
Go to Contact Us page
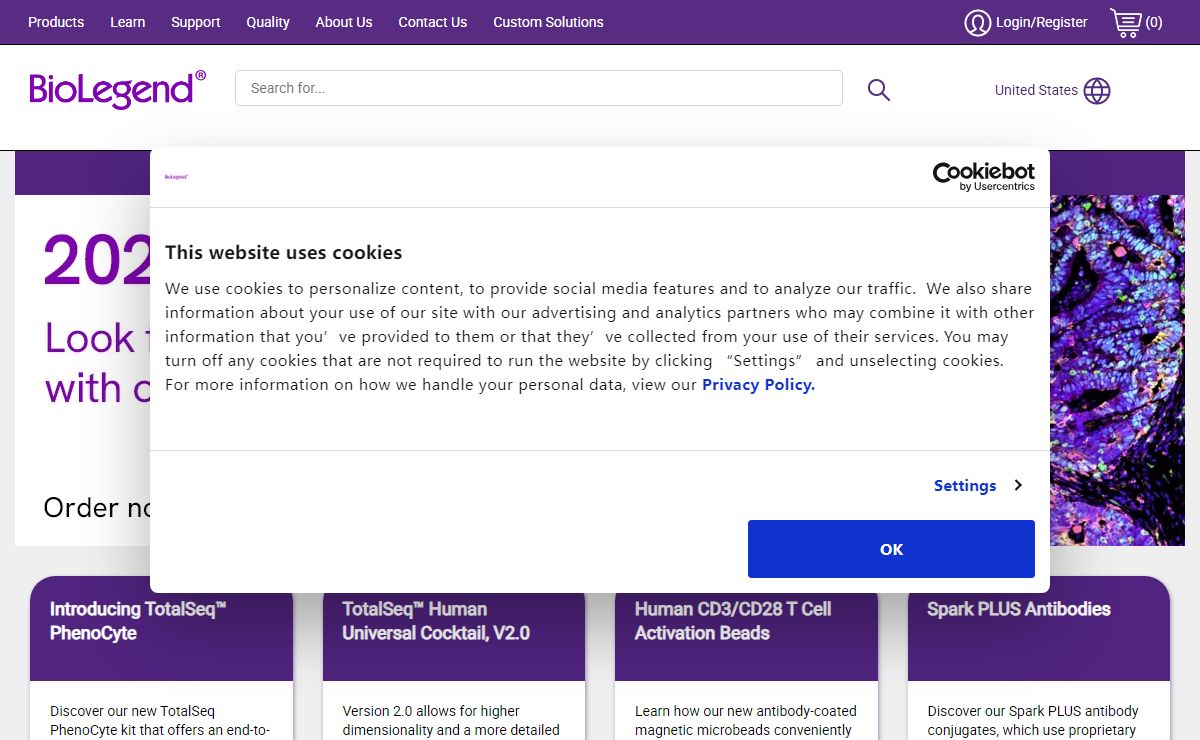(432, 22)
